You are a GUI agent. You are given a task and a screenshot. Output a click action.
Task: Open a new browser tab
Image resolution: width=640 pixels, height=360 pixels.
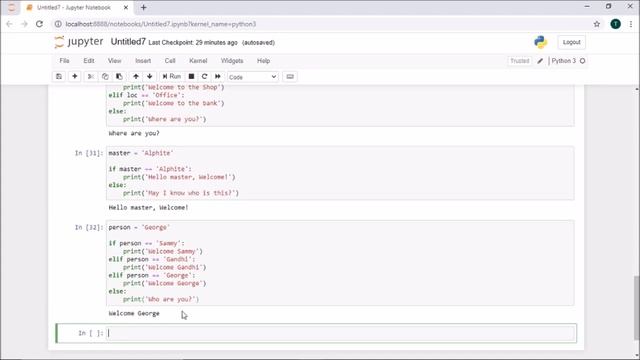pos(144,7)
